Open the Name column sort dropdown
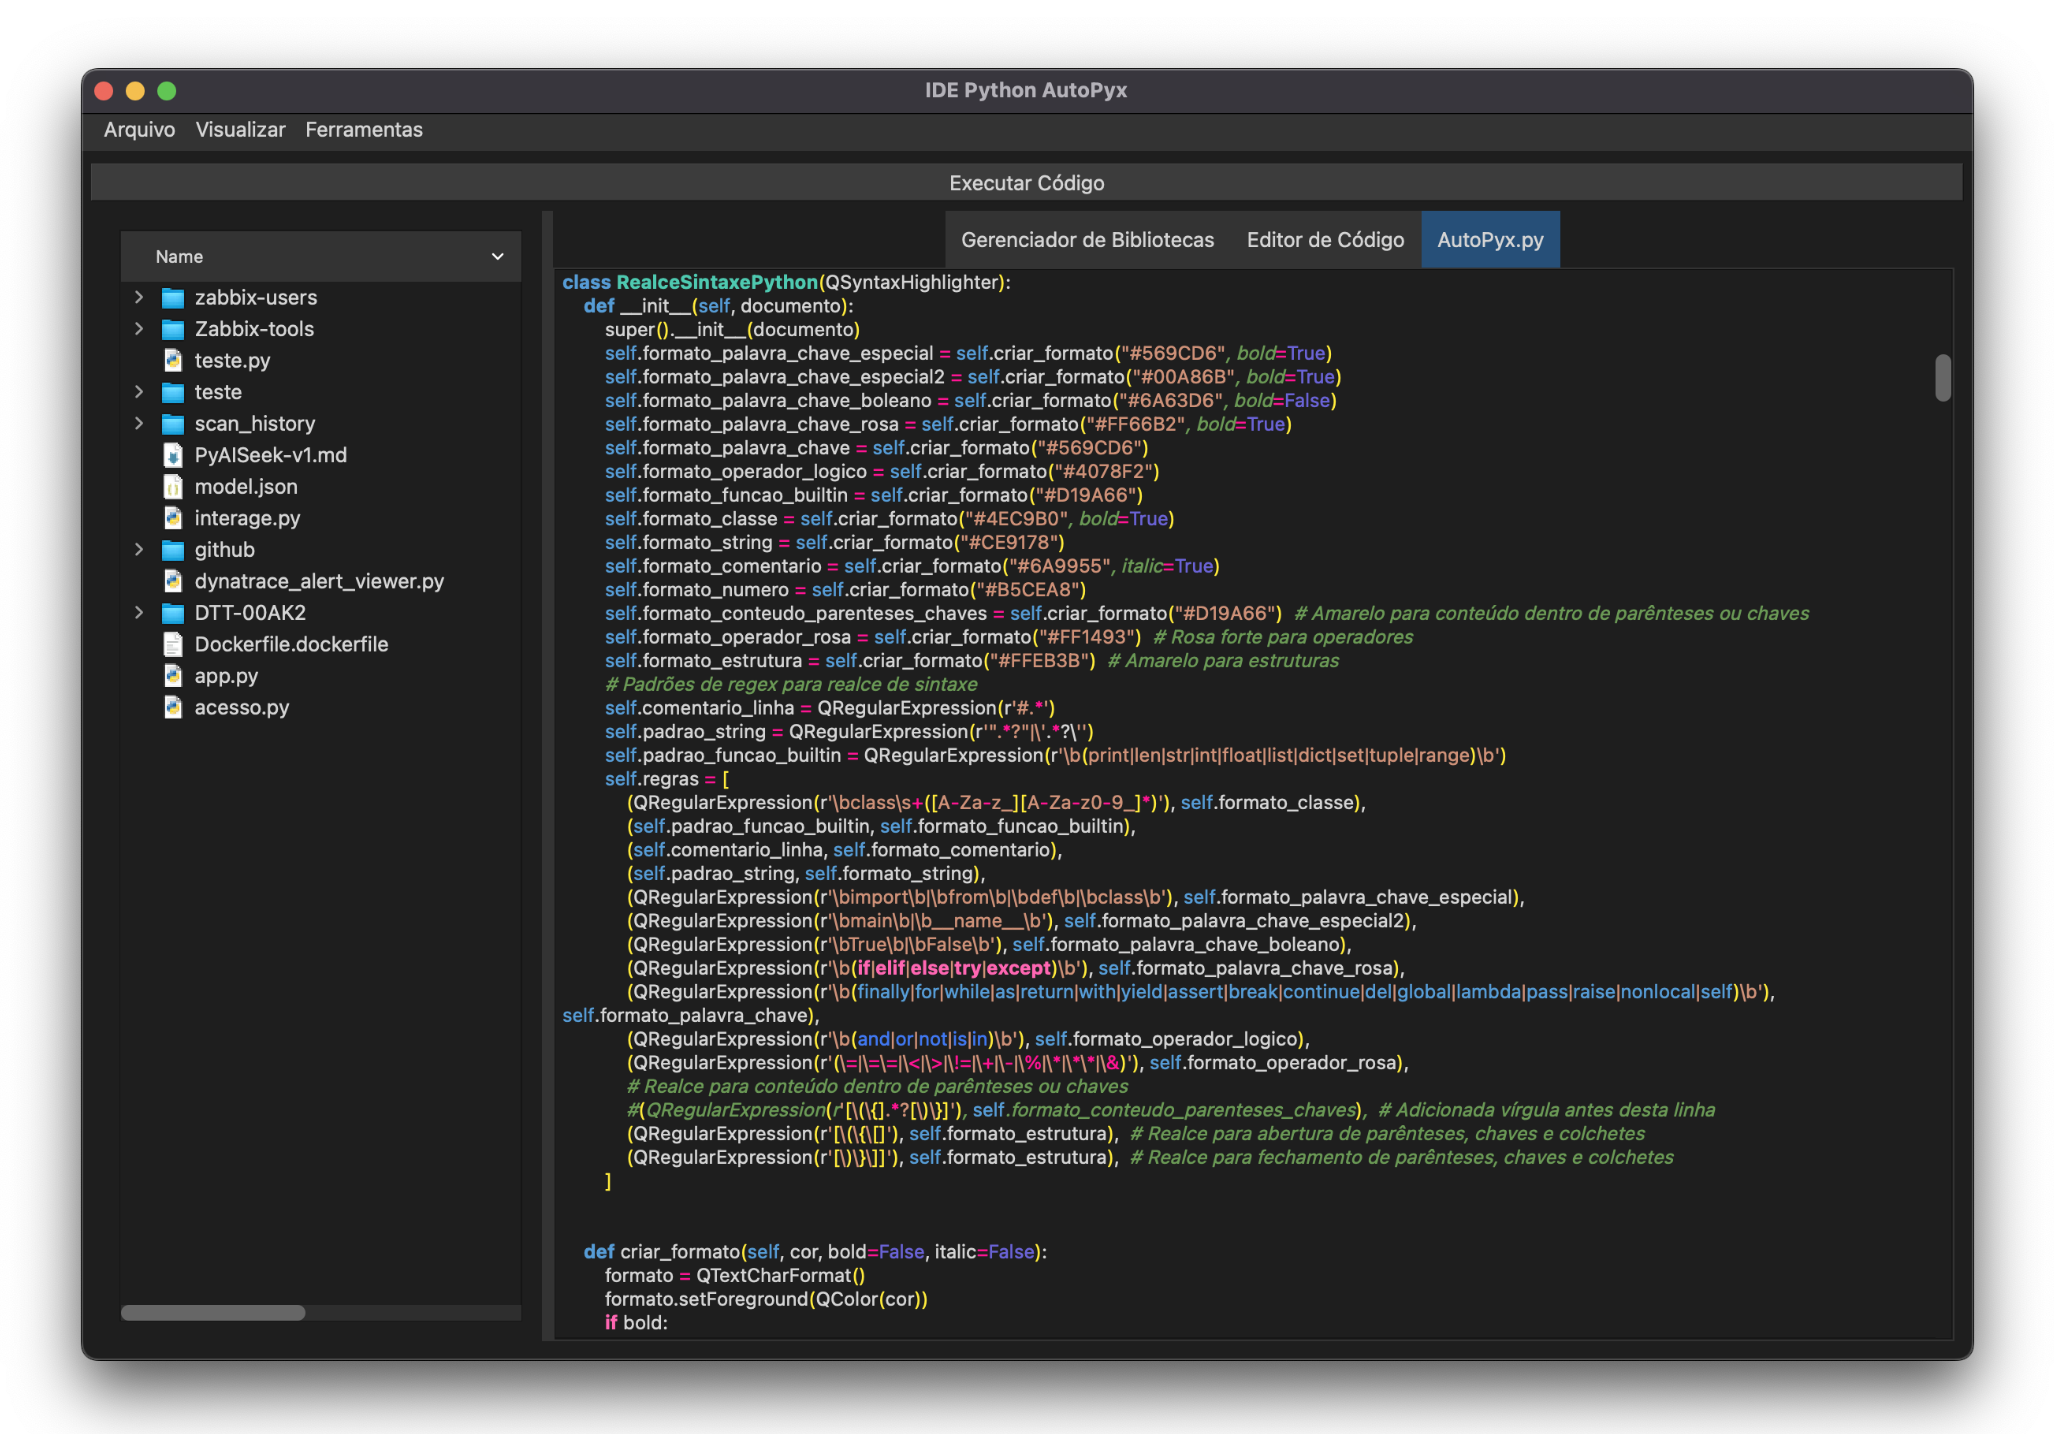The height and width of the screenshot is (1434, 2054). (x=497, y=257)
